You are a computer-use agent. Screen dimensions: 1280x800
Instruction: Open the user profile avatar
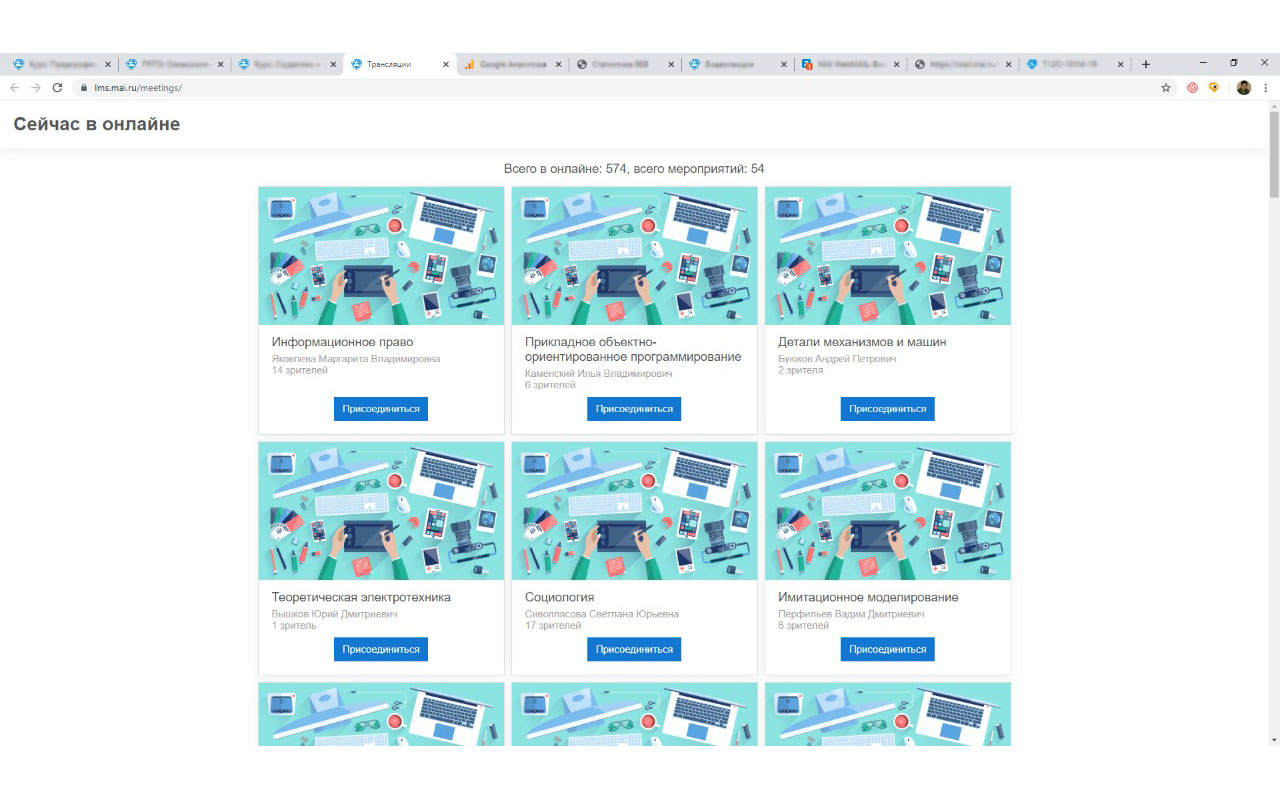[x=1244, y=88]
